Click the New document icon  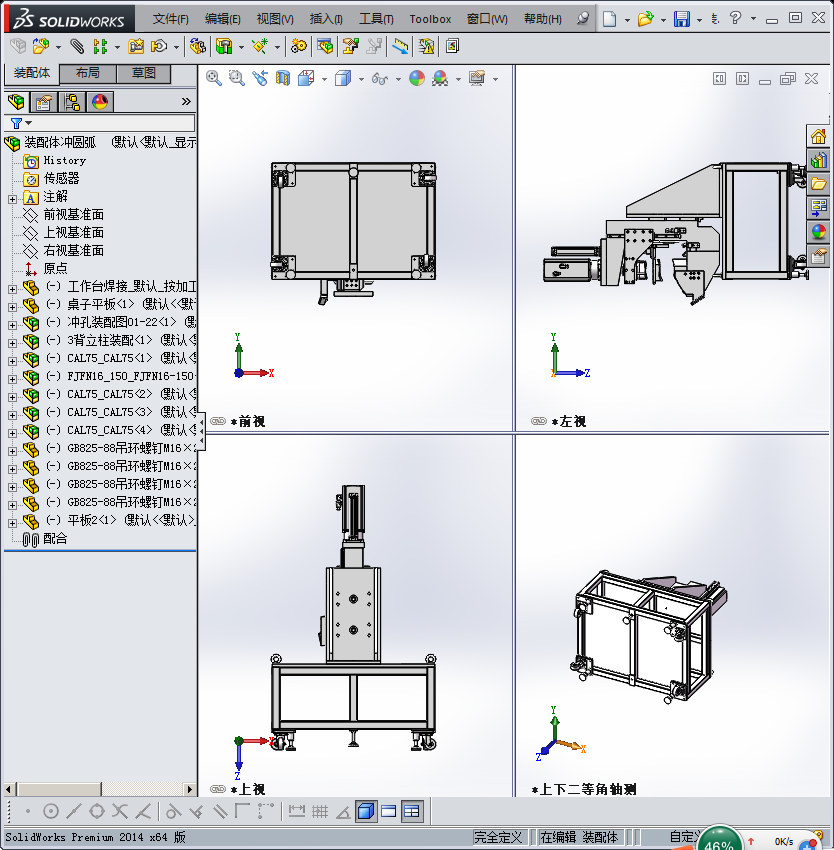pyautogui.click(x=610, y=19)
